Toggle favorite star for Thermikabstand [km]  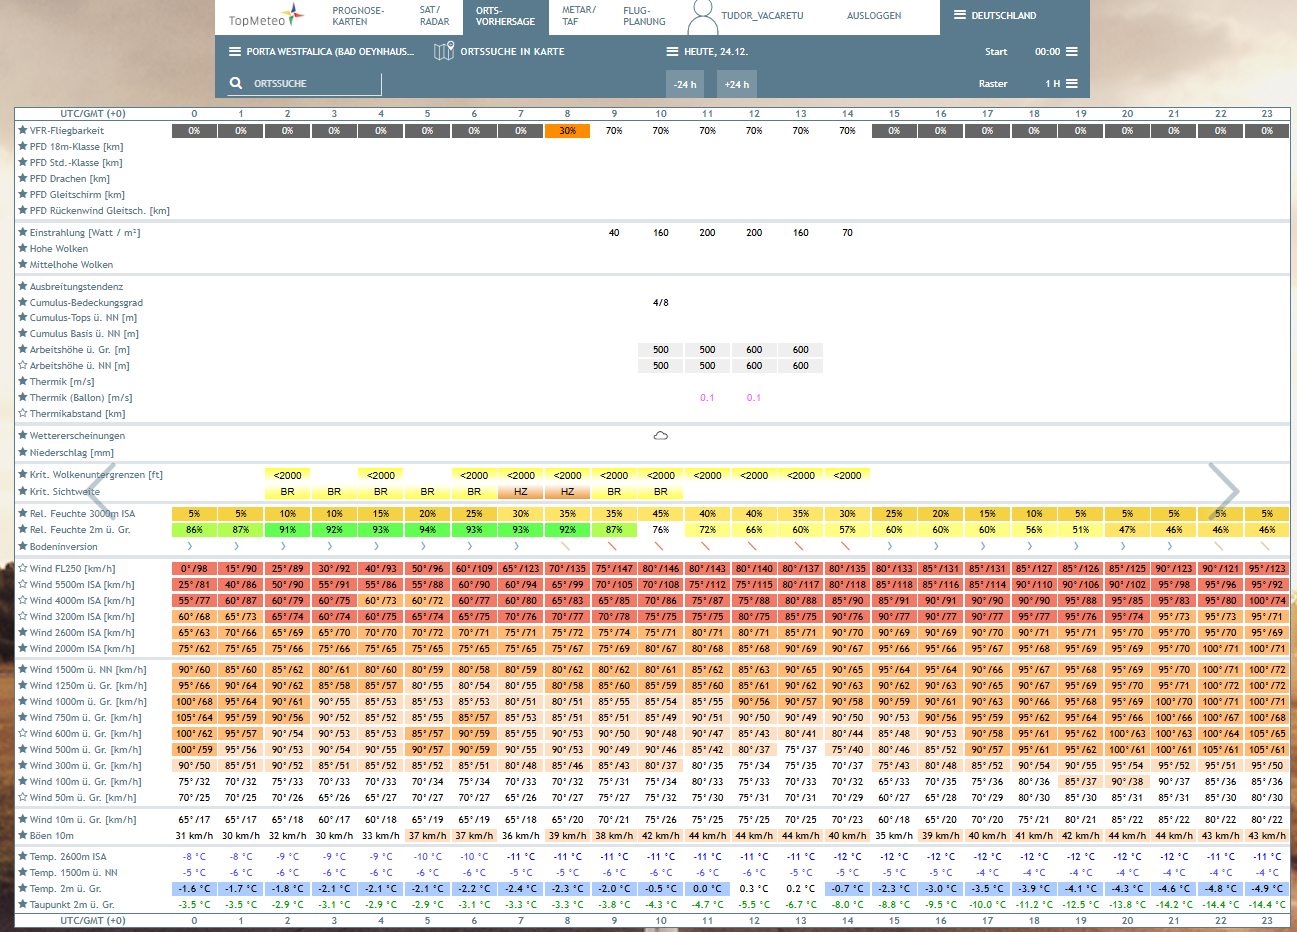click(x=22, y=414)
